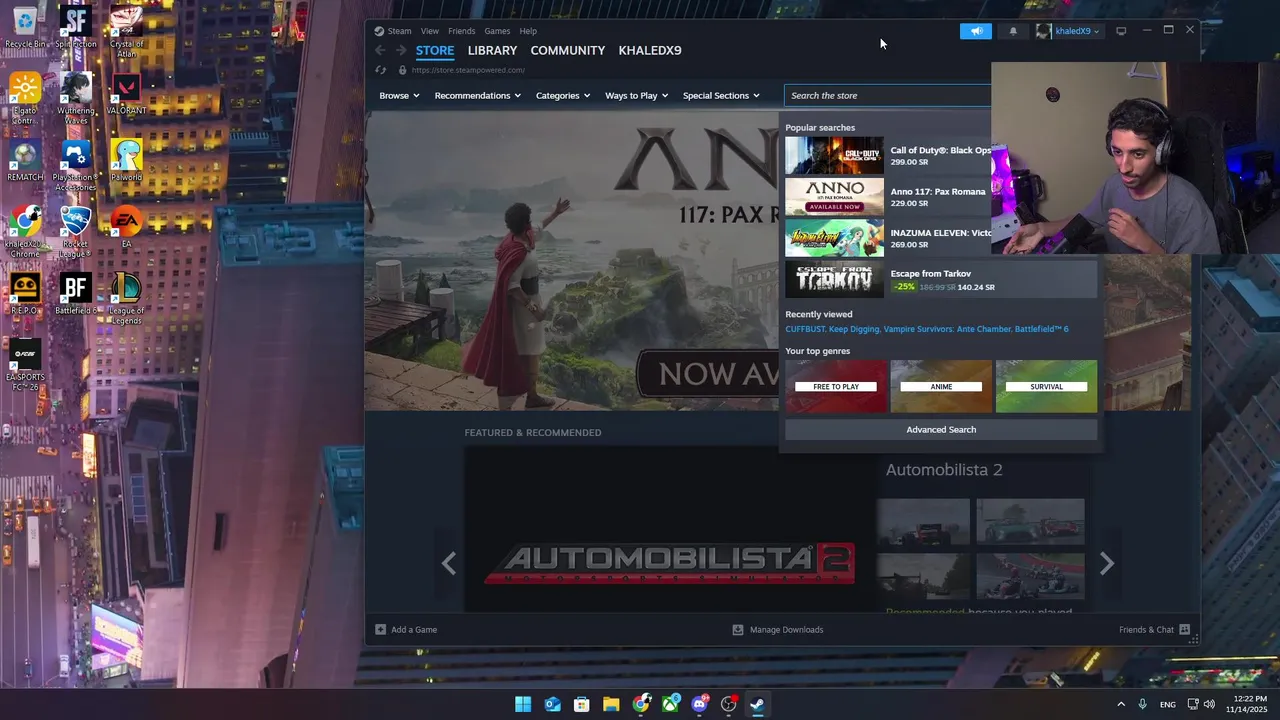Switch to the LIBRARY tab
Image resolution: width=1280 pixels, height=720 pixels.
[492, 50]
